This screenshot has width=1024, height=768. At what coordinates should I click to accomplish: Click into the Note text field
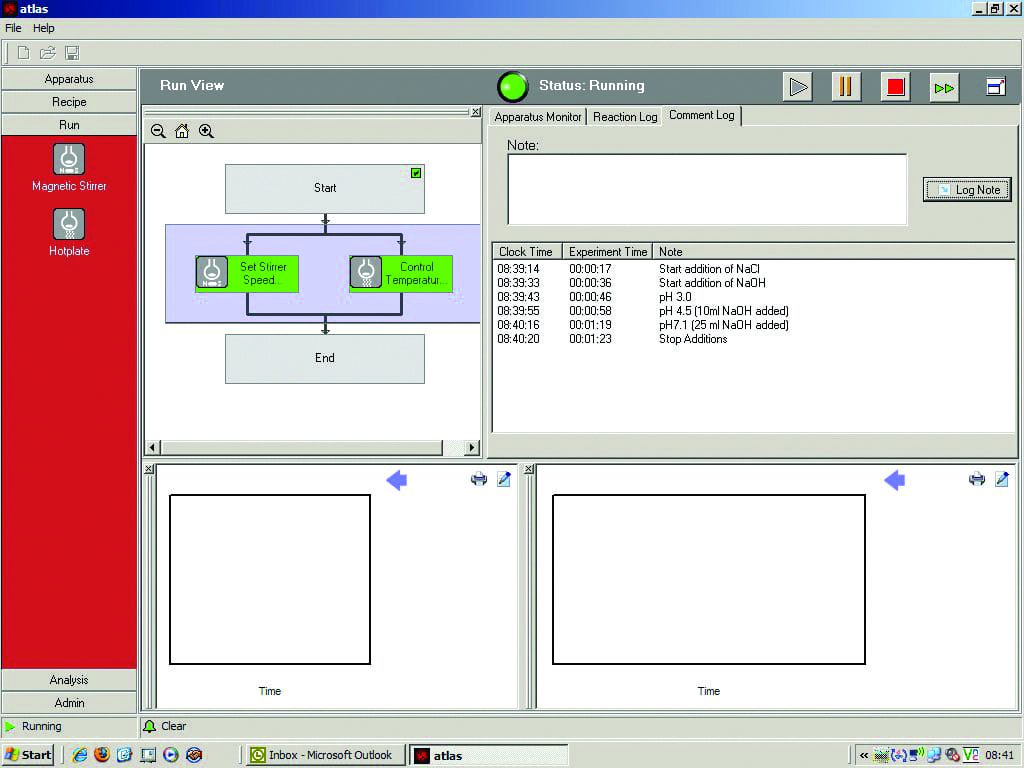(707, 189)
